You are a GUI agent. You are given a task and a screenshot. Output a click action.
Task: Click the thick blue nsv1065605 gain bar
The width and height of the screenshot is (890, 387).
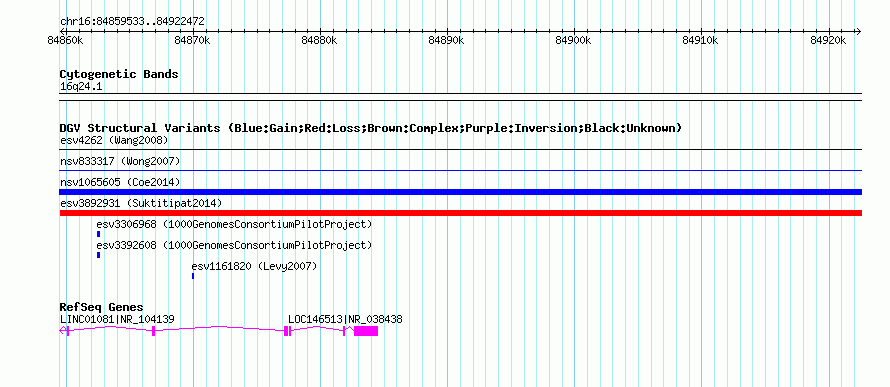[460, 192]
